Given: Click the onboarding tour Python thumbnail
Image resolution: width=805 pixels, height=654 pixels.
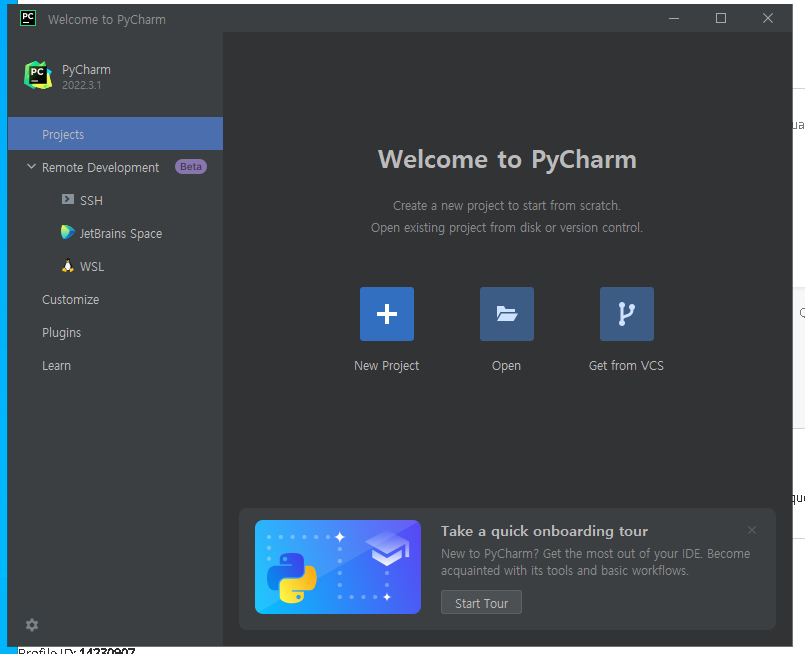Looking at the screenshot, I should tap(338, 567).
